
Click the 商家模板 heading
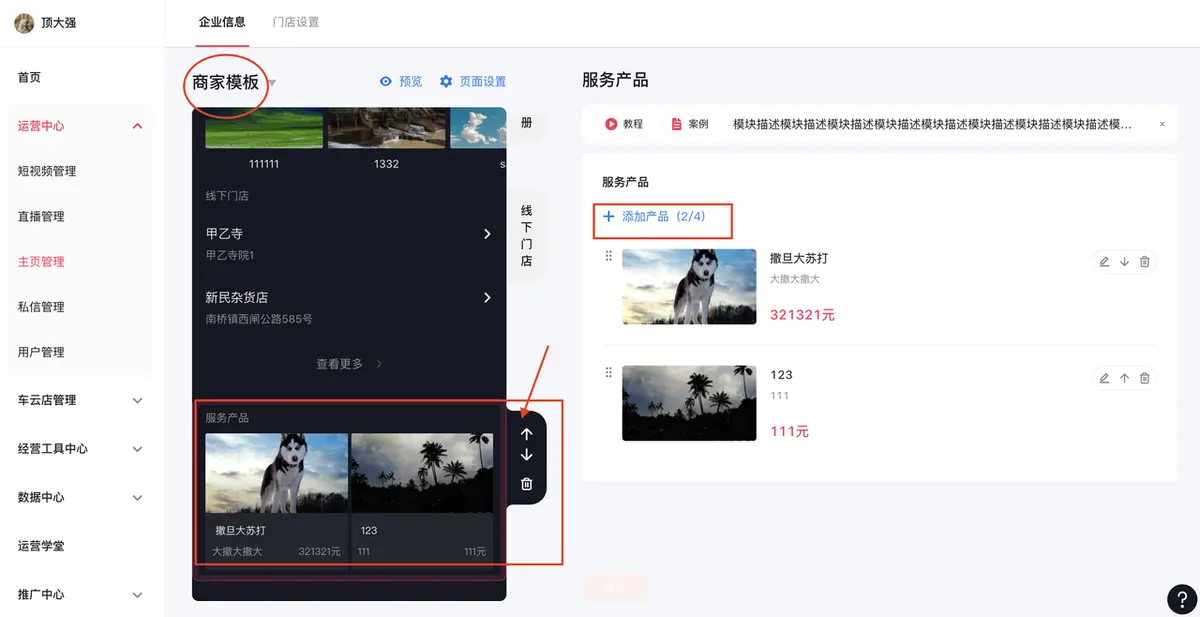[226, 83]
